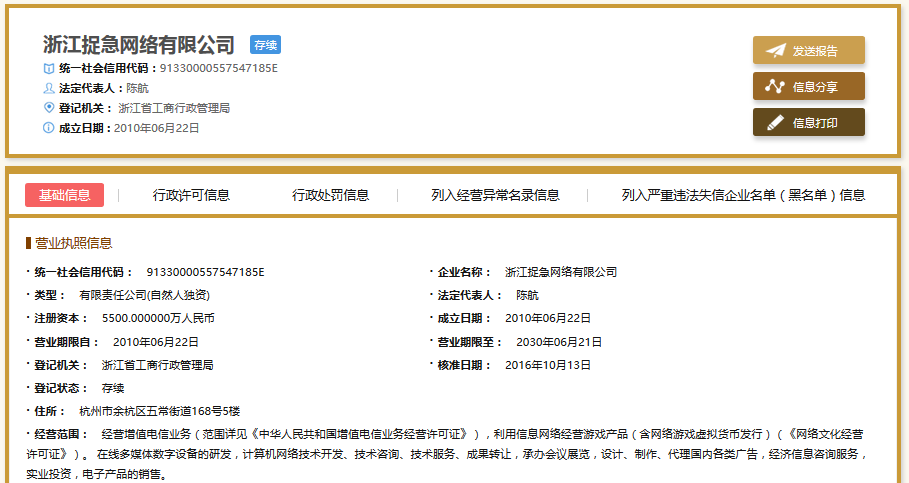Click the credit code book icon
This screenshot has height=483, width=909.
(48, 68)
